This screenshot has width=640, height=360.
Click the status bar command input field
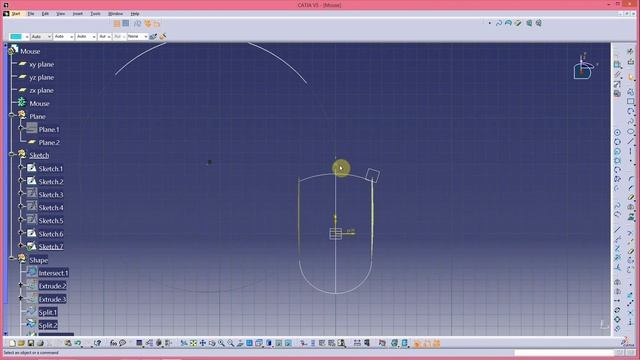564,353
